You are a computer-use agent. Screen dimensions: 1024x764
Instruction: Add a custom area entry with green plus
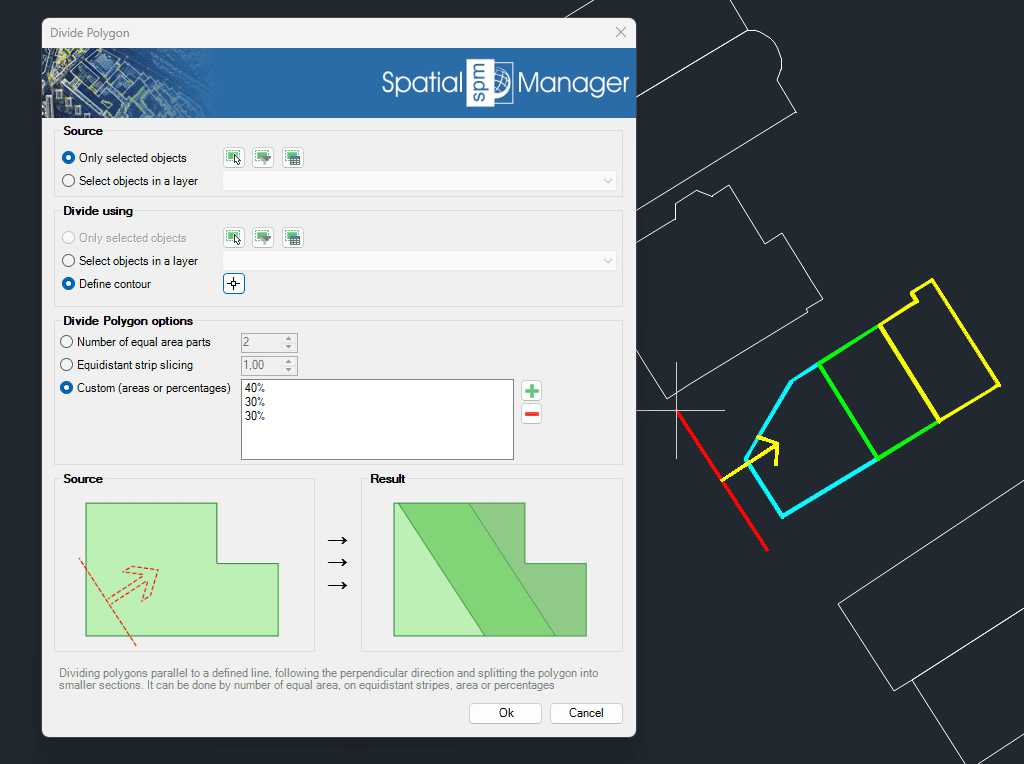532,390
